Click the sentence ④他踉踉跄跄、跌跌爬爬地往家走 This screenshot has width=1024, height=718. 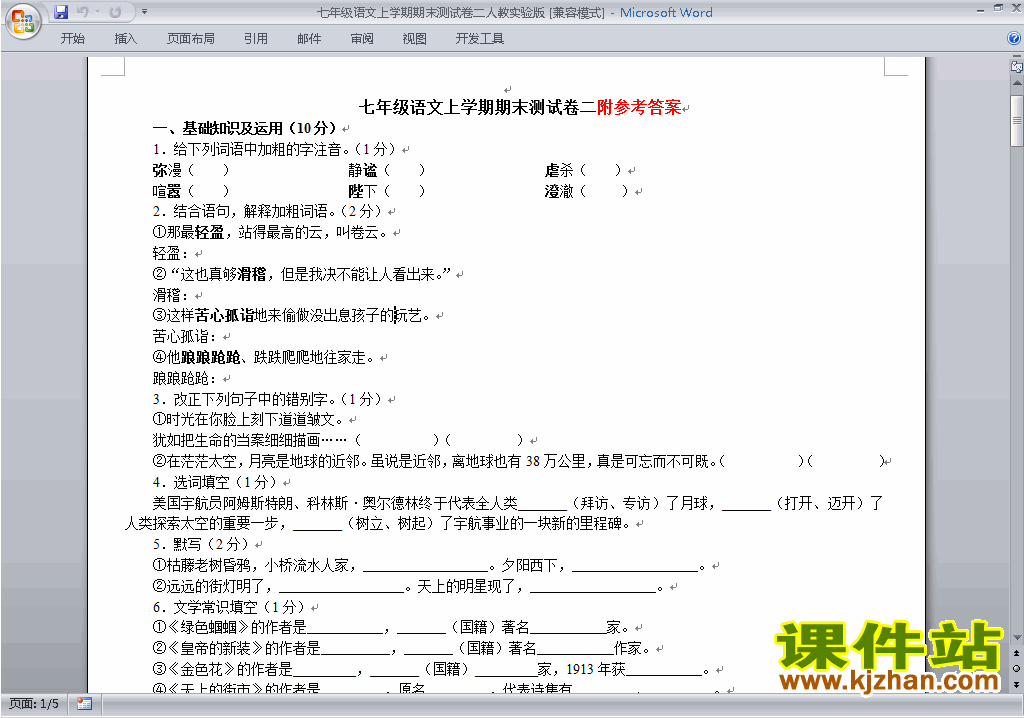263,357
